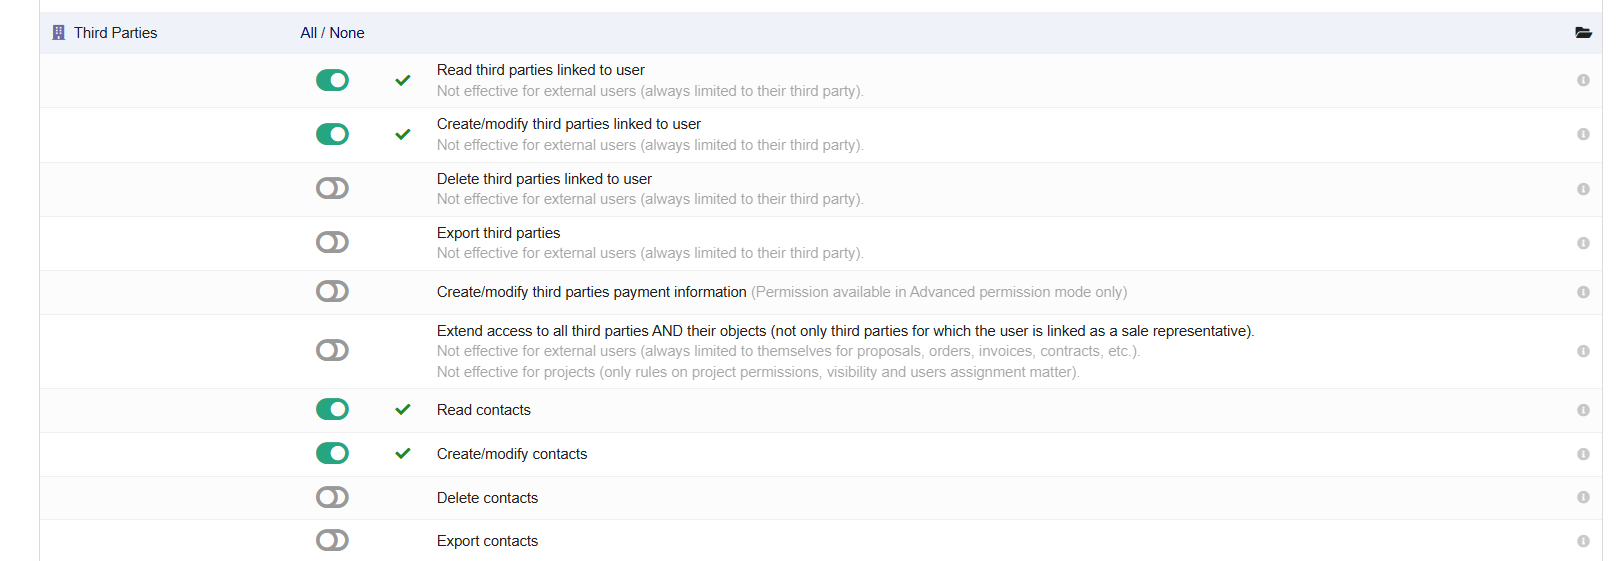Screen dimensions: 1616x561
Task: Click the None link to disable everything
Action: pyautogui.click(x=347, y=33)
